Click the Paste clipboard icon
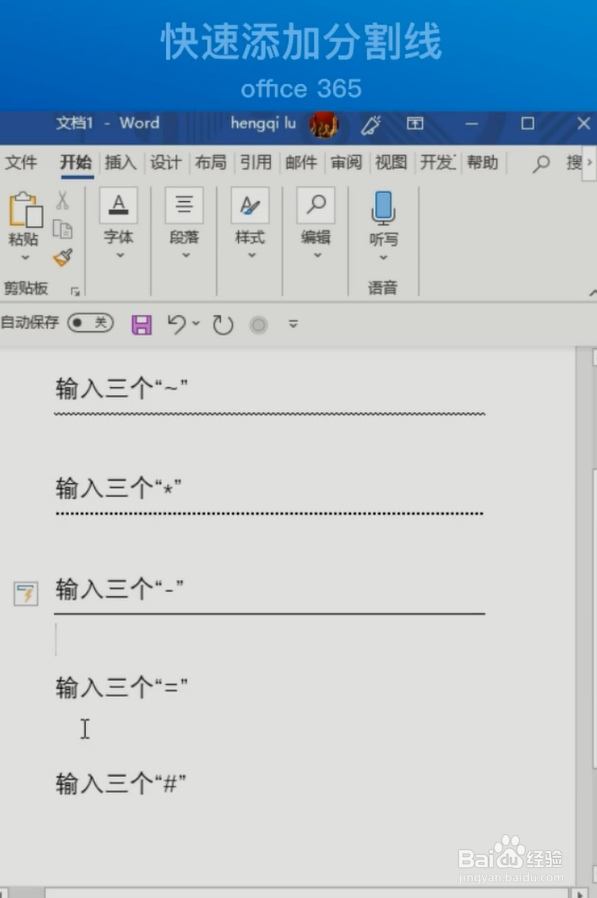The image size is (597, 898). [x=25, y=209]
